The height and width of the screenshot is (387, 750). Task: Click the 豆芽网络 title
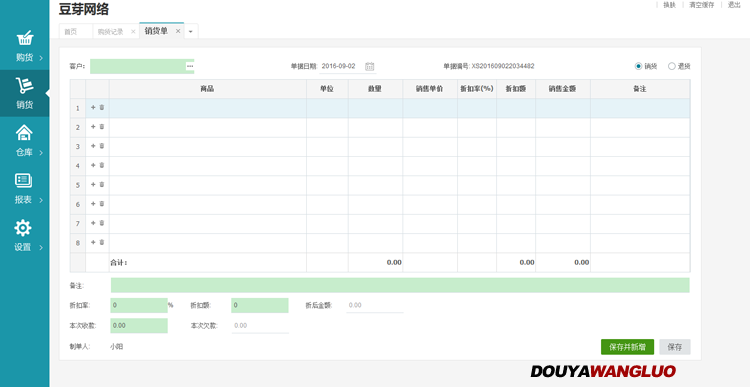coord(83,9)
